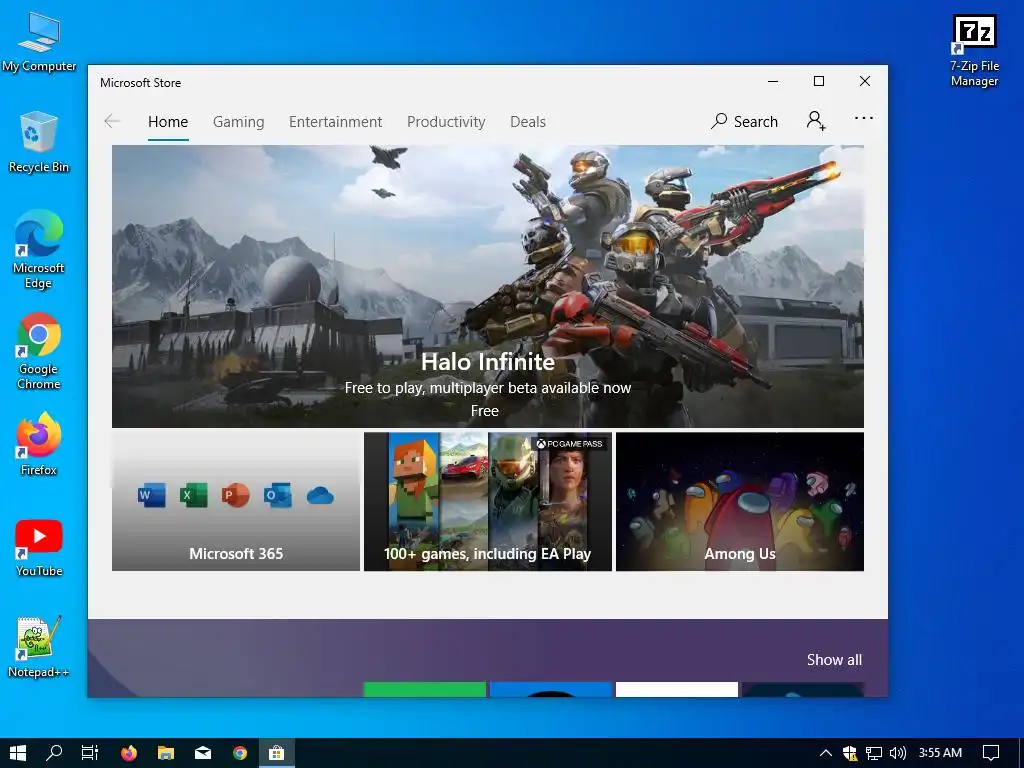
Task: Select the Google Chrome desktop shortcut
Action: click(x=39, y=351)
